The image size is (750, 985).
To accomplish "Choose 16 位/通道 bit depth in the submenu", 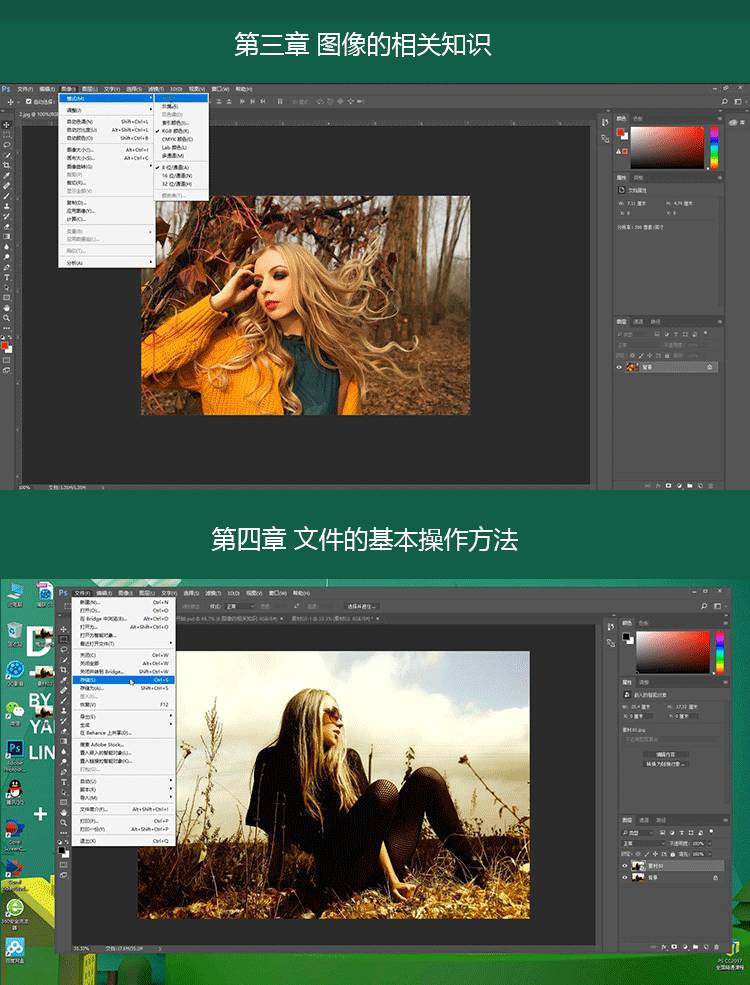I will click(182, 176).
